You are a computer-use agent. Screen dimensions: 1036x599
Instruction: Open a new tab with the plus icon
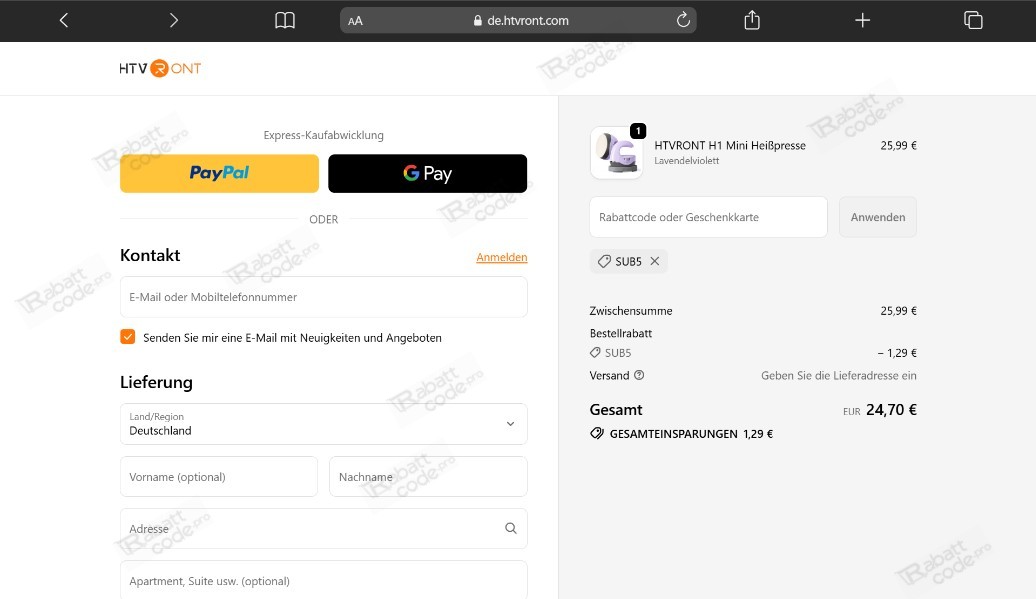[862, 20]
